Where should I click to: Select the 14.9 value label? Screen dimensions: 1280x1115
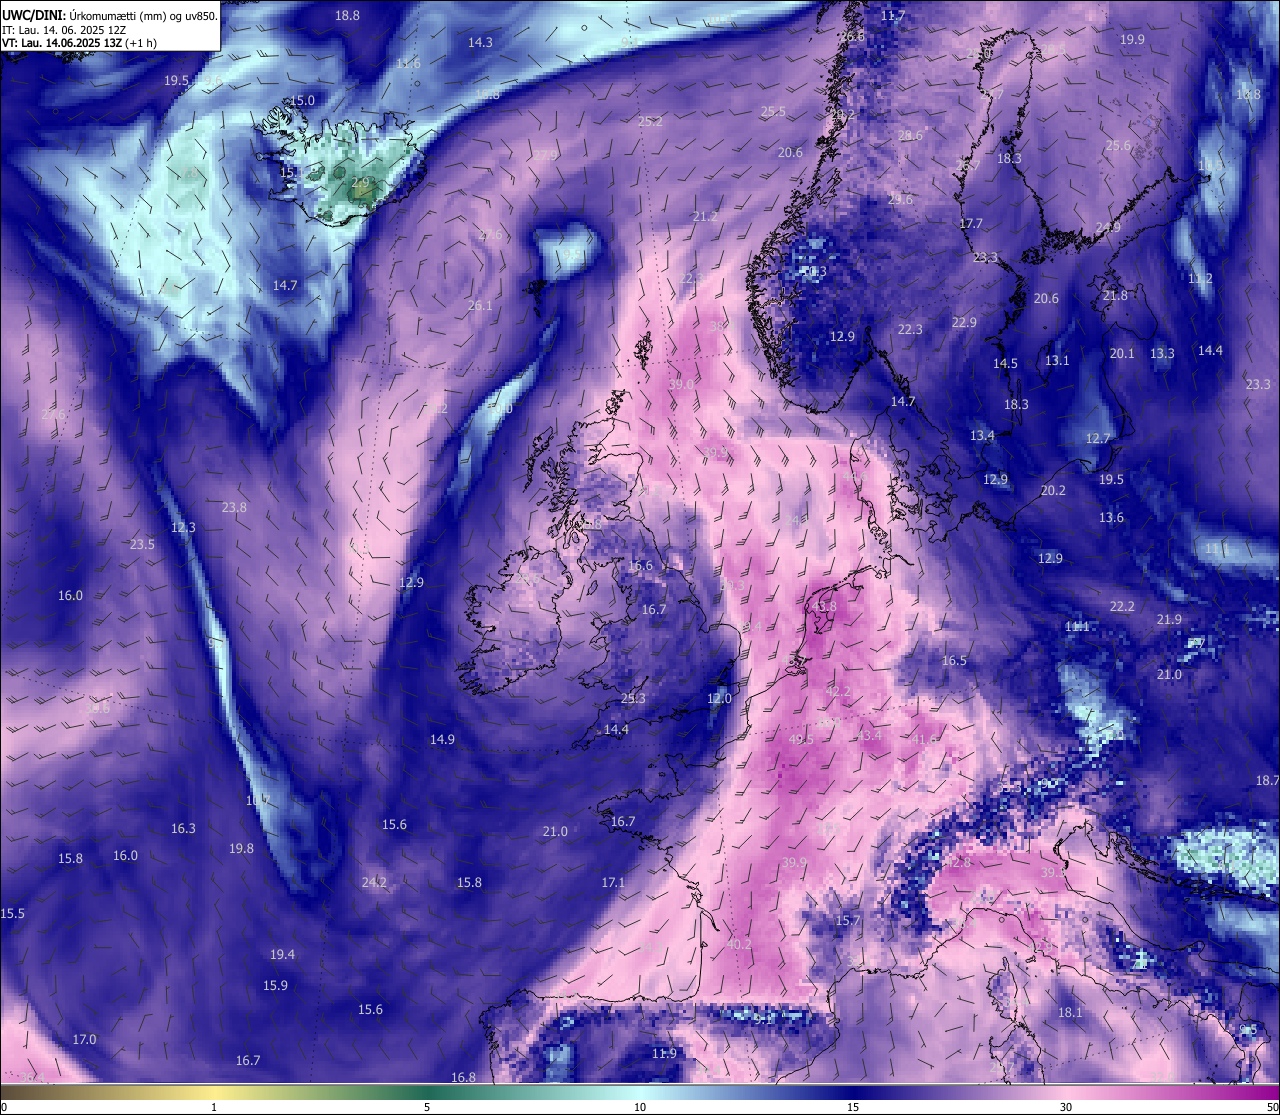442,740
